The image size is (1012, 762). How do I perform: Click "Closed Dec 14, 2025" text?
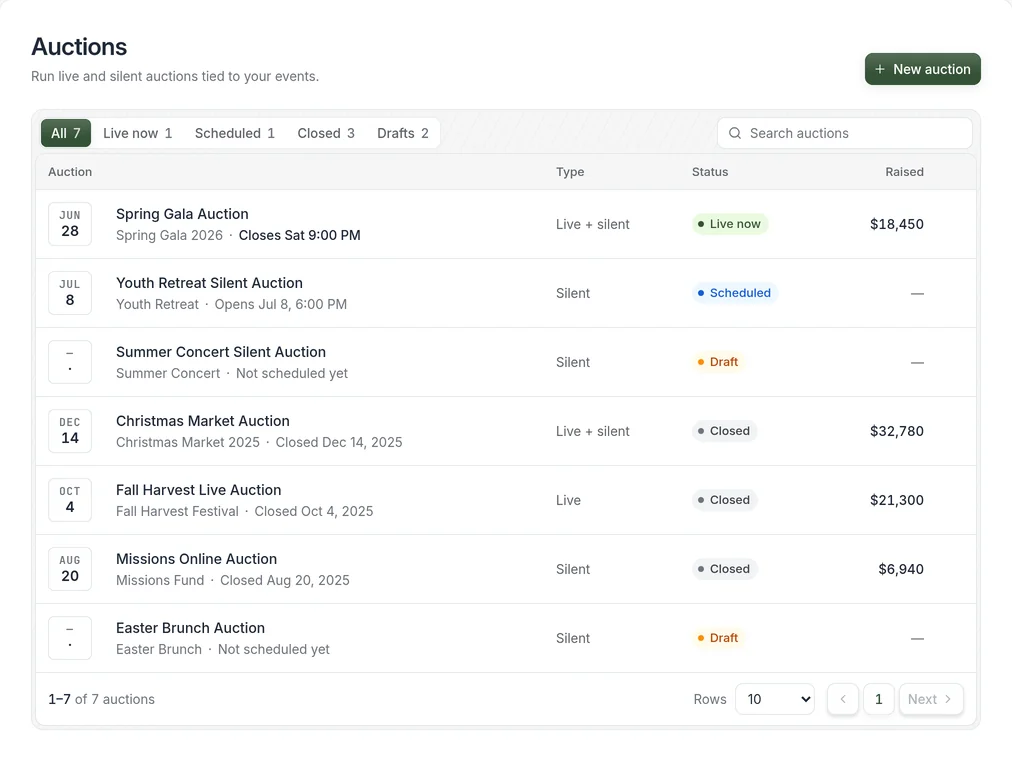(339, 443)
